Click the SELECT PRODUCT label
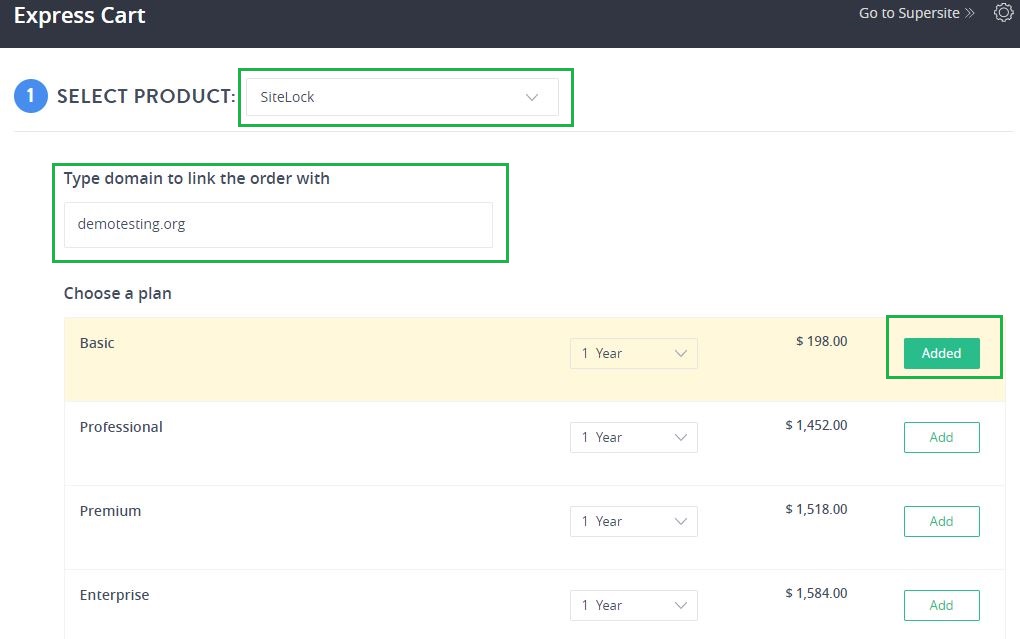 [x=146, y=96]
